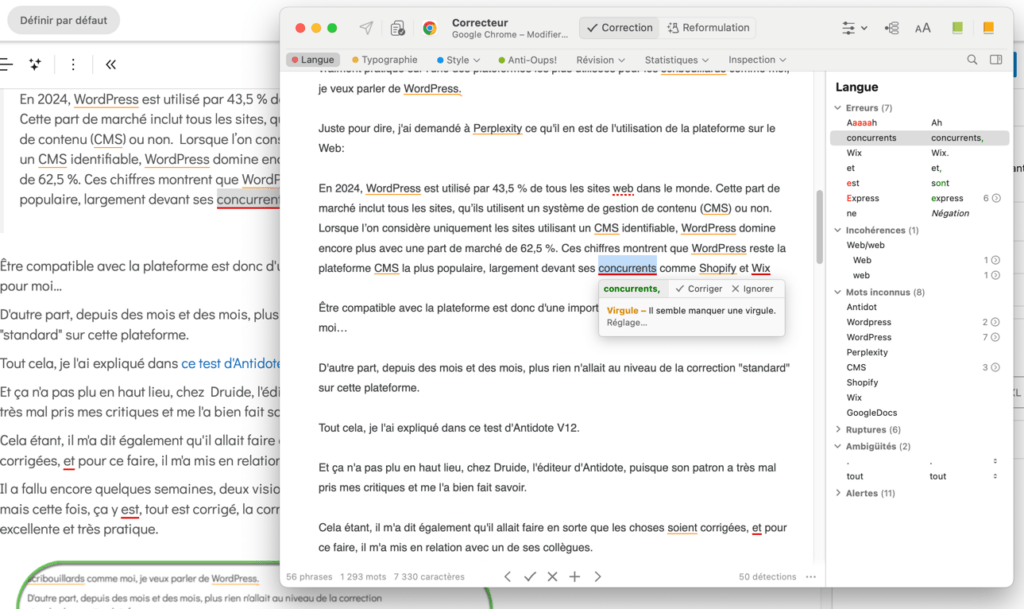Collapse the Ambigüités section
The image size is (1024, 609).
(x=838, y=446)
